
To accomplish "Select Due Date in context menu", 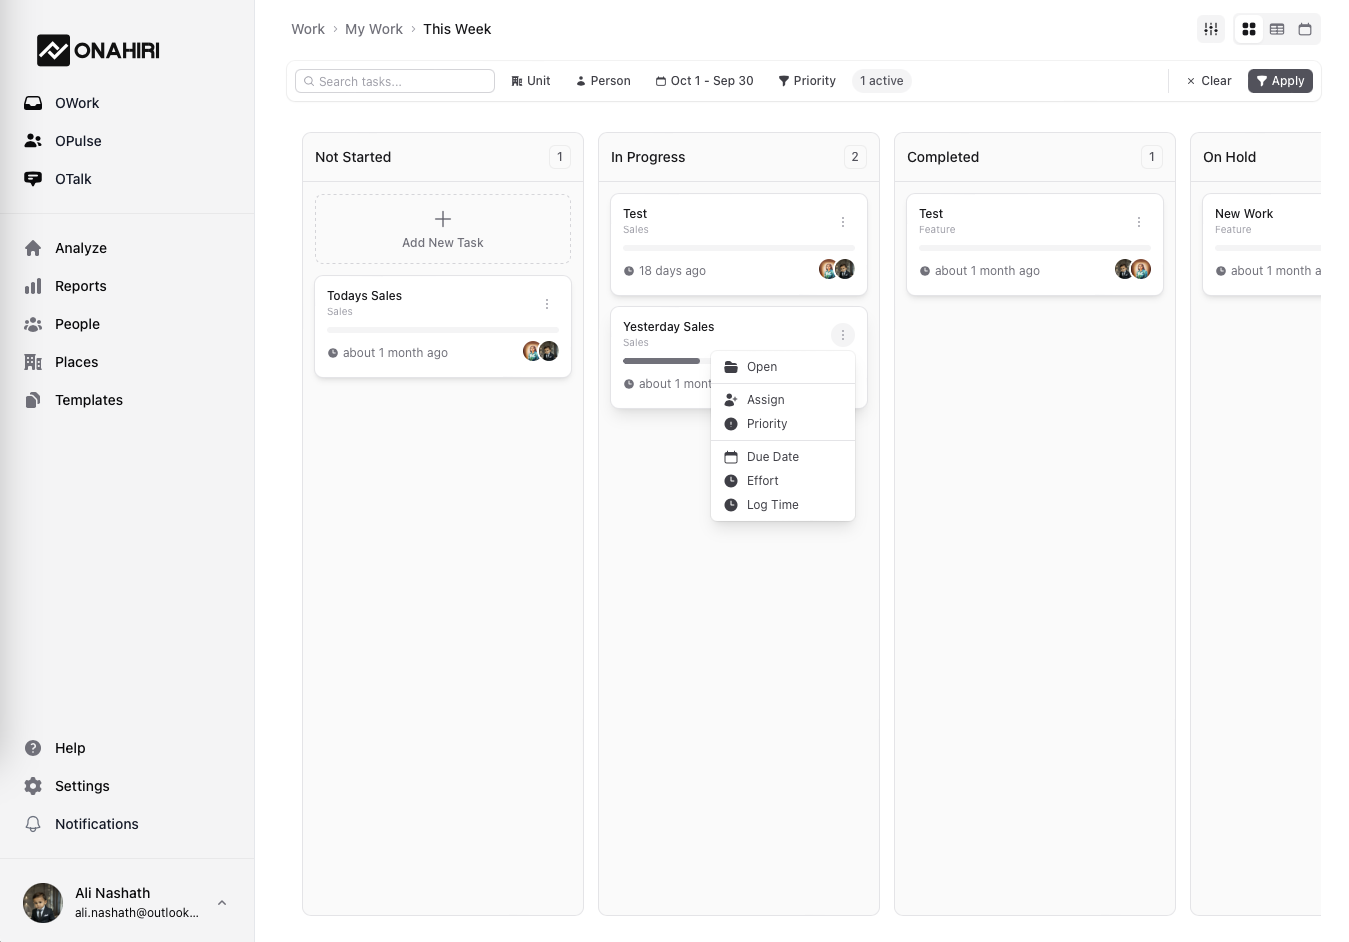I will pos(783,457).
